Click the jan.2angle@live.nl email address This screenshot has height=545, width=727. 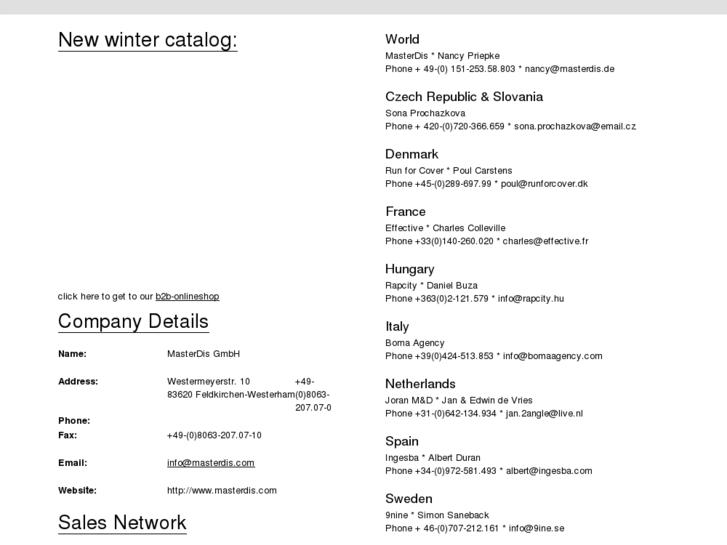pos(544,413)
